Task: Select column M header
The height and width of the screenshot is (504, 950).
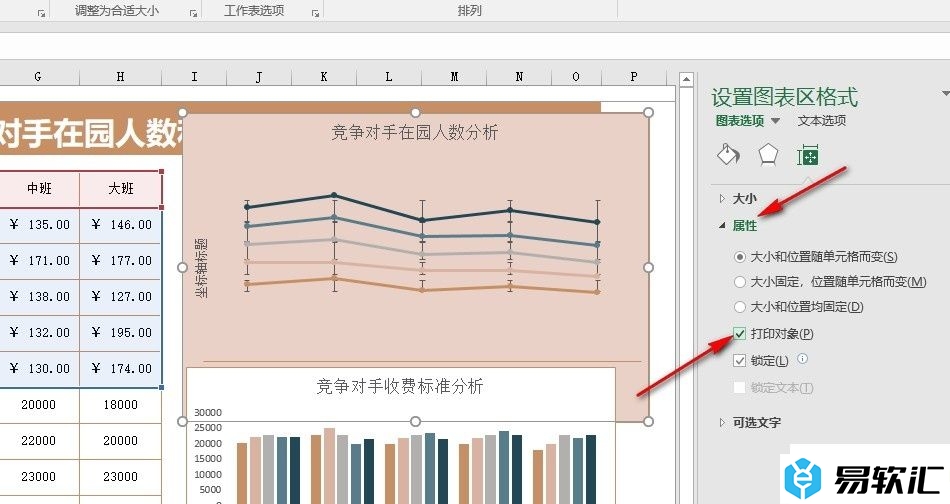Action: [454, 76]
